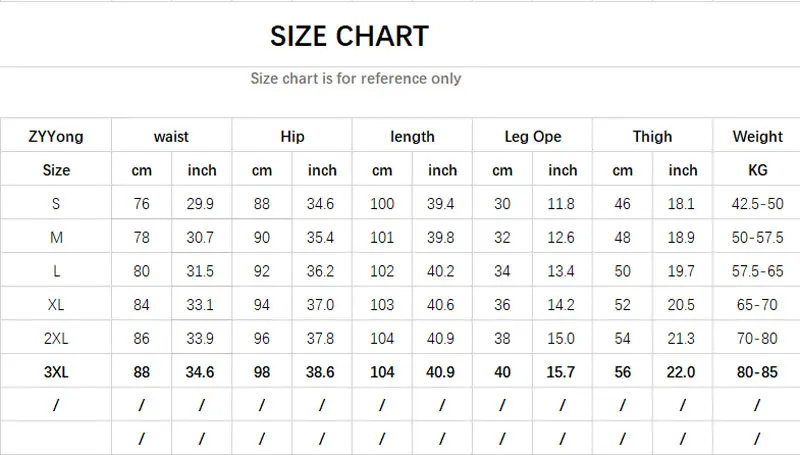Select waist inch value 29.9
800x455 pixels.
200,204
